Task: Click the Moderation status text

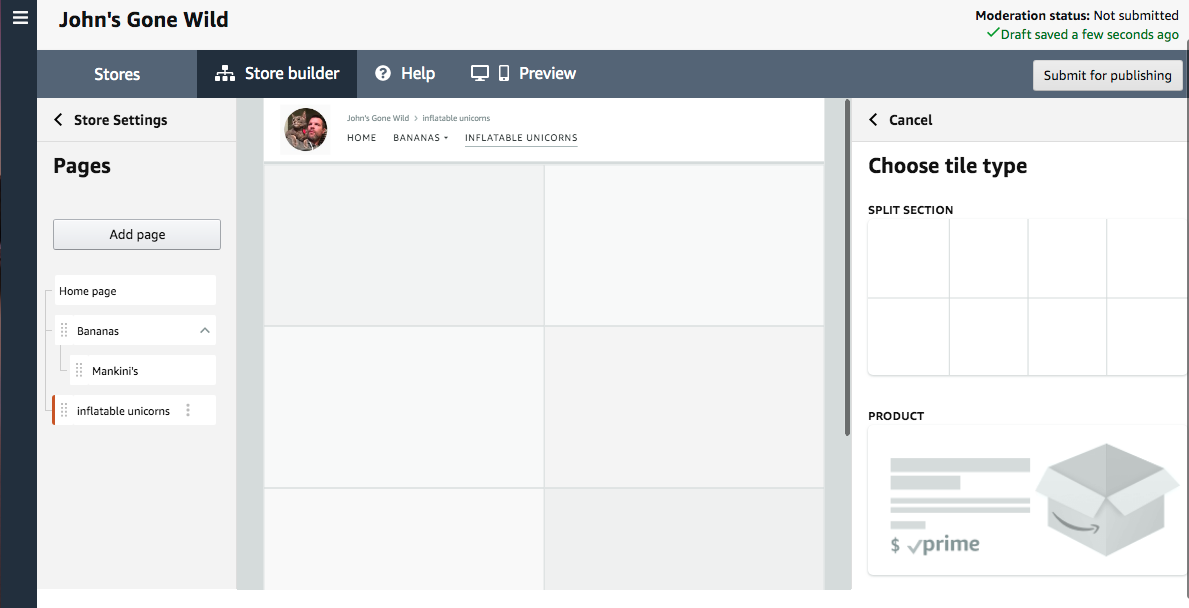Action: [x=1077, y=15]
